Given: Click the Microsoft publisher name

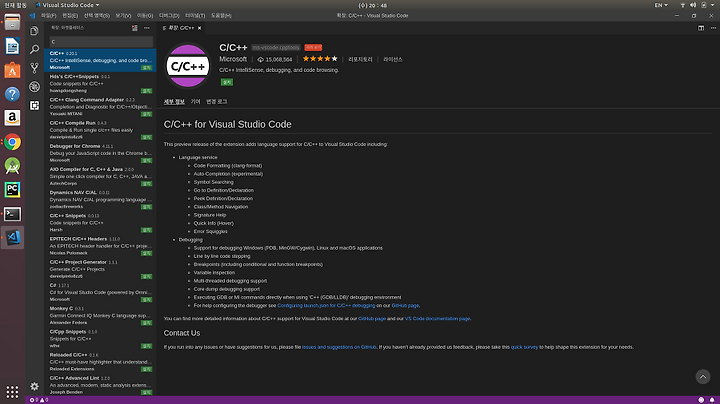Looking at the screenshot, I should pos(233,59).
